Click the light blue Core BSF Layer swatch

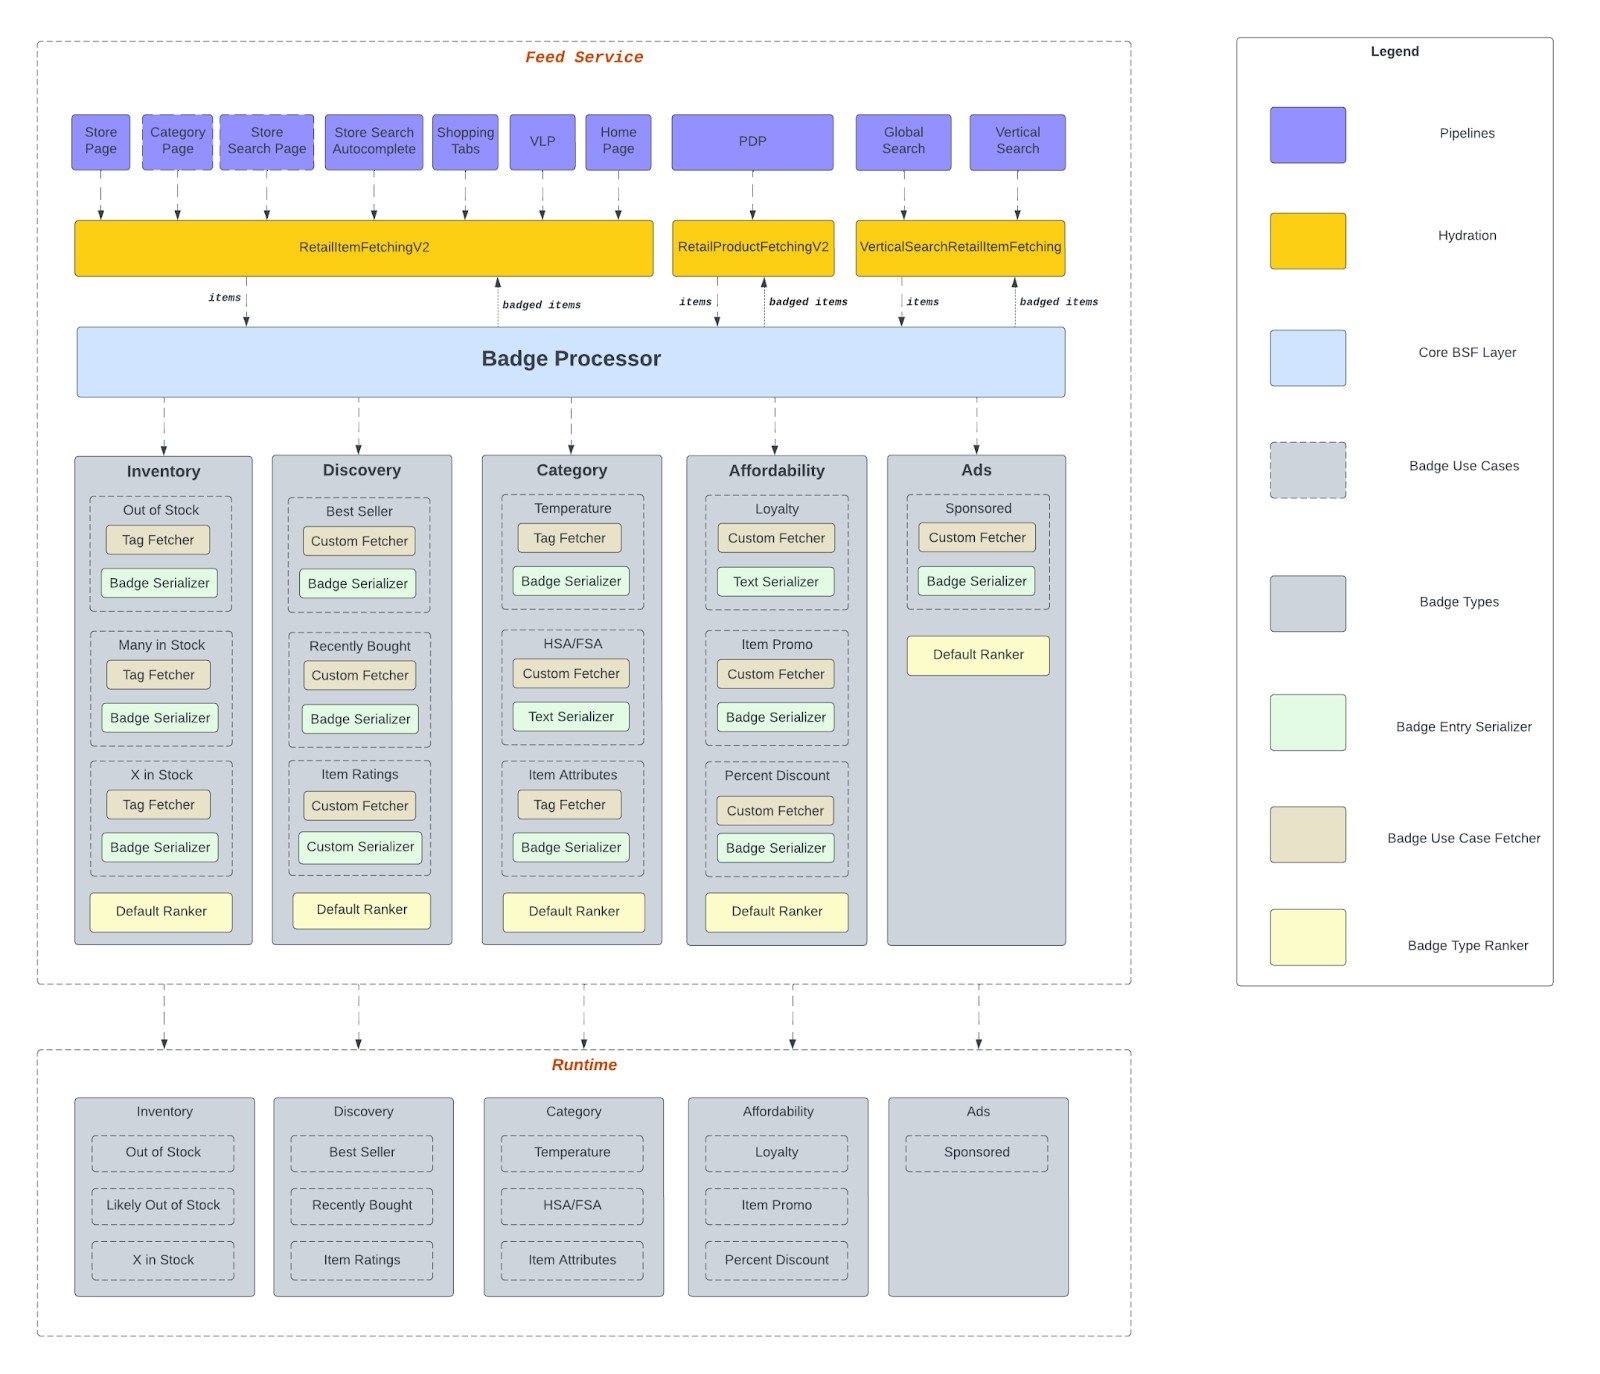[x=1307, y=358]
